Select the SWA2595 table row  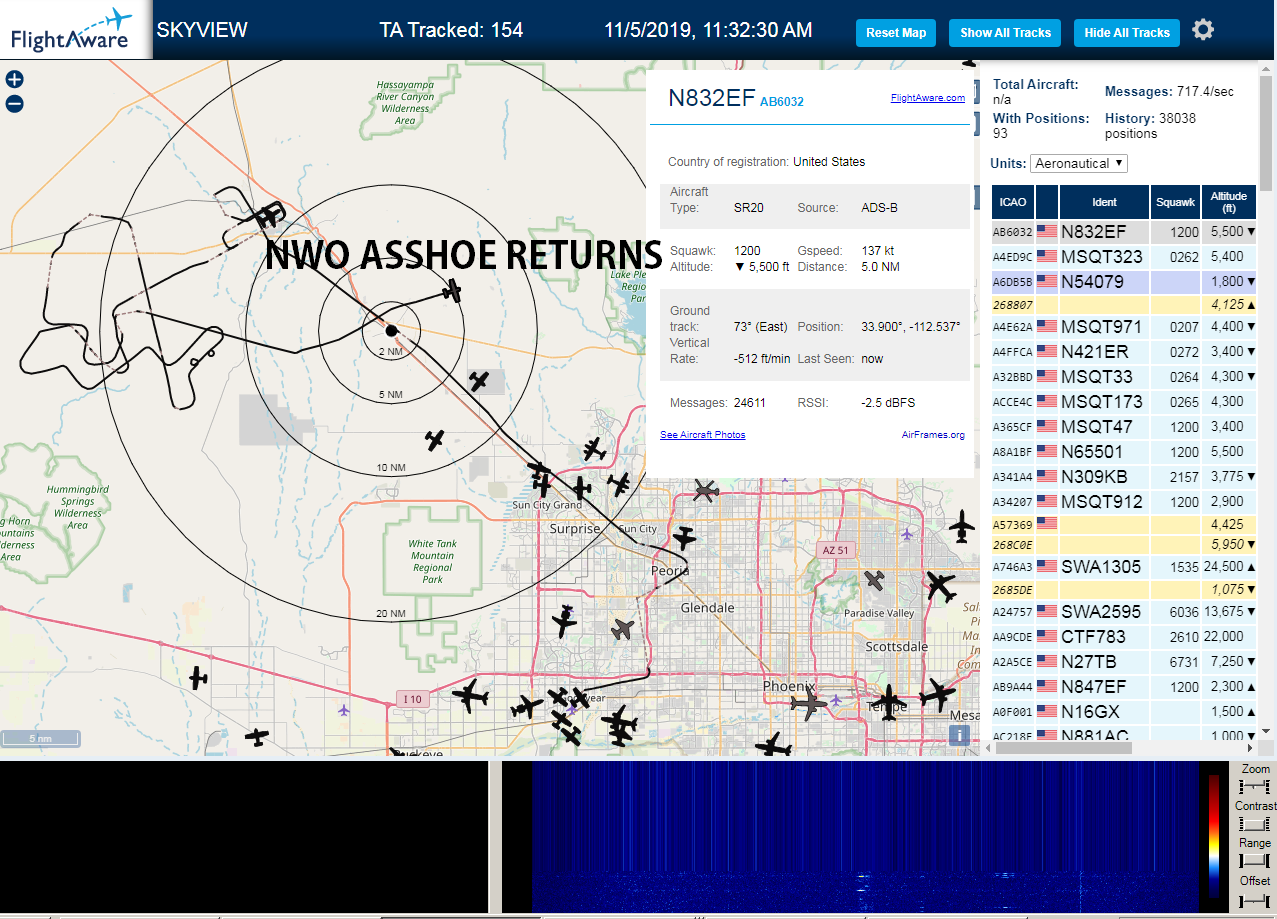coord(1124,611)
